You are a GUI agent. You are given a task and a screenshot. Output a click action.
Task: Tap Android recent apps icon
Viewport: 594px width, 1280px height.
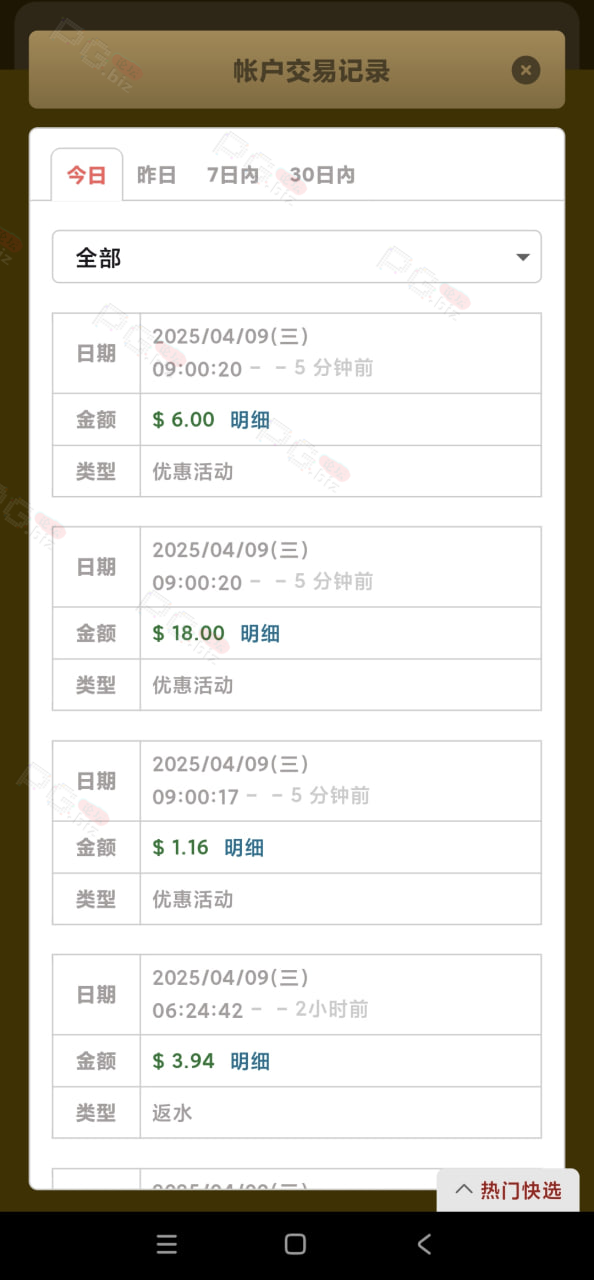click(167, 1244)
